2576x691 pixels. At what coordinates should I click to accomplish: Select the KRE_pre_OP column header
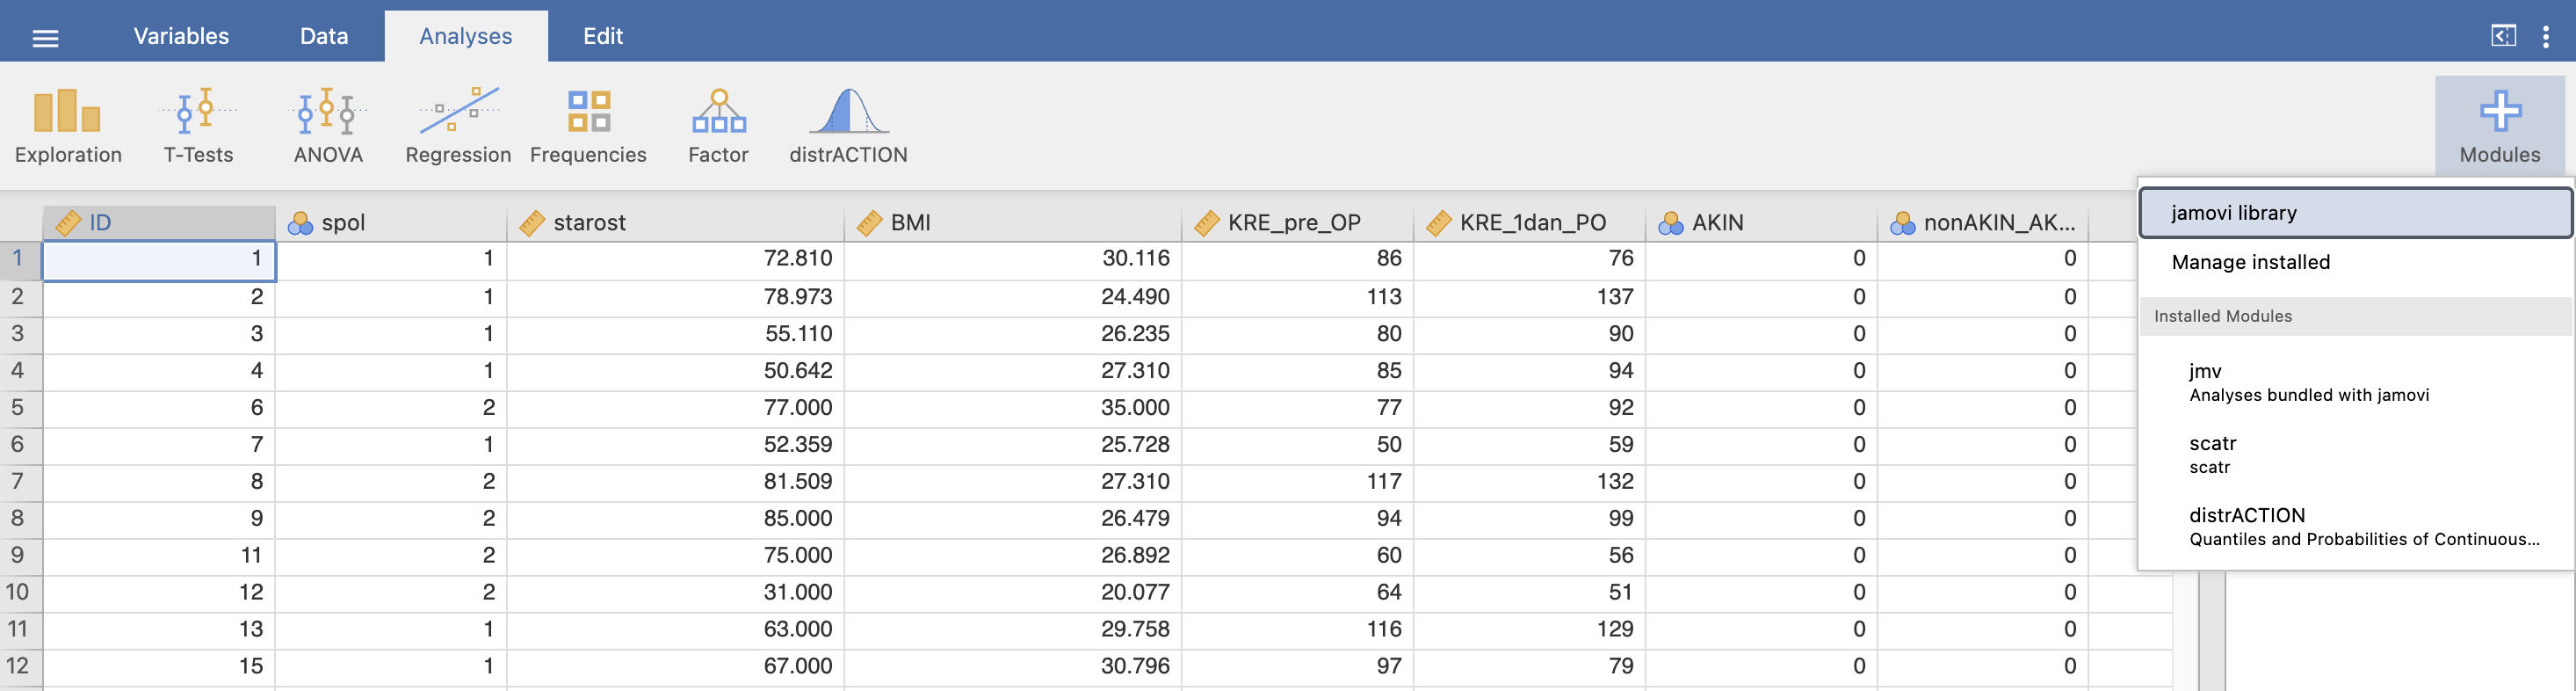click(1298, 223)
